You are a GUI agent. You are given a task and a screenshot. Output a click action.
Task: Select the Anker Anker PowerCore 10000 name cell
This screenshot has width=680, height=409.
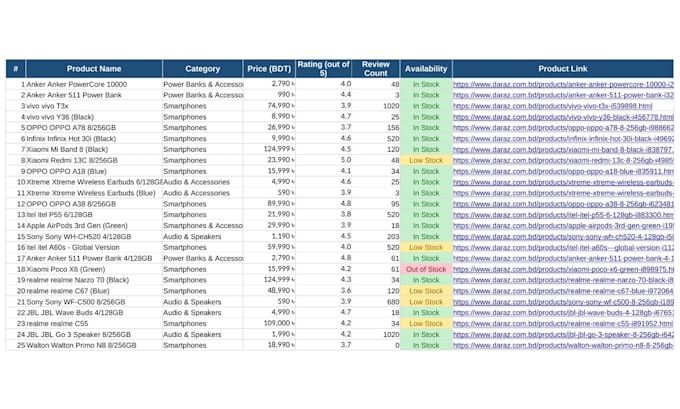(x=94, y=84)
